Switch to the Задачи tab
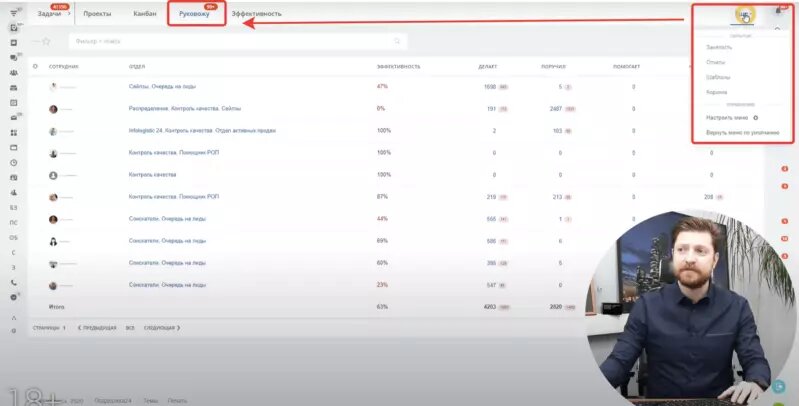The height and width of the screenshot is (406, 799). click(49, 14)
